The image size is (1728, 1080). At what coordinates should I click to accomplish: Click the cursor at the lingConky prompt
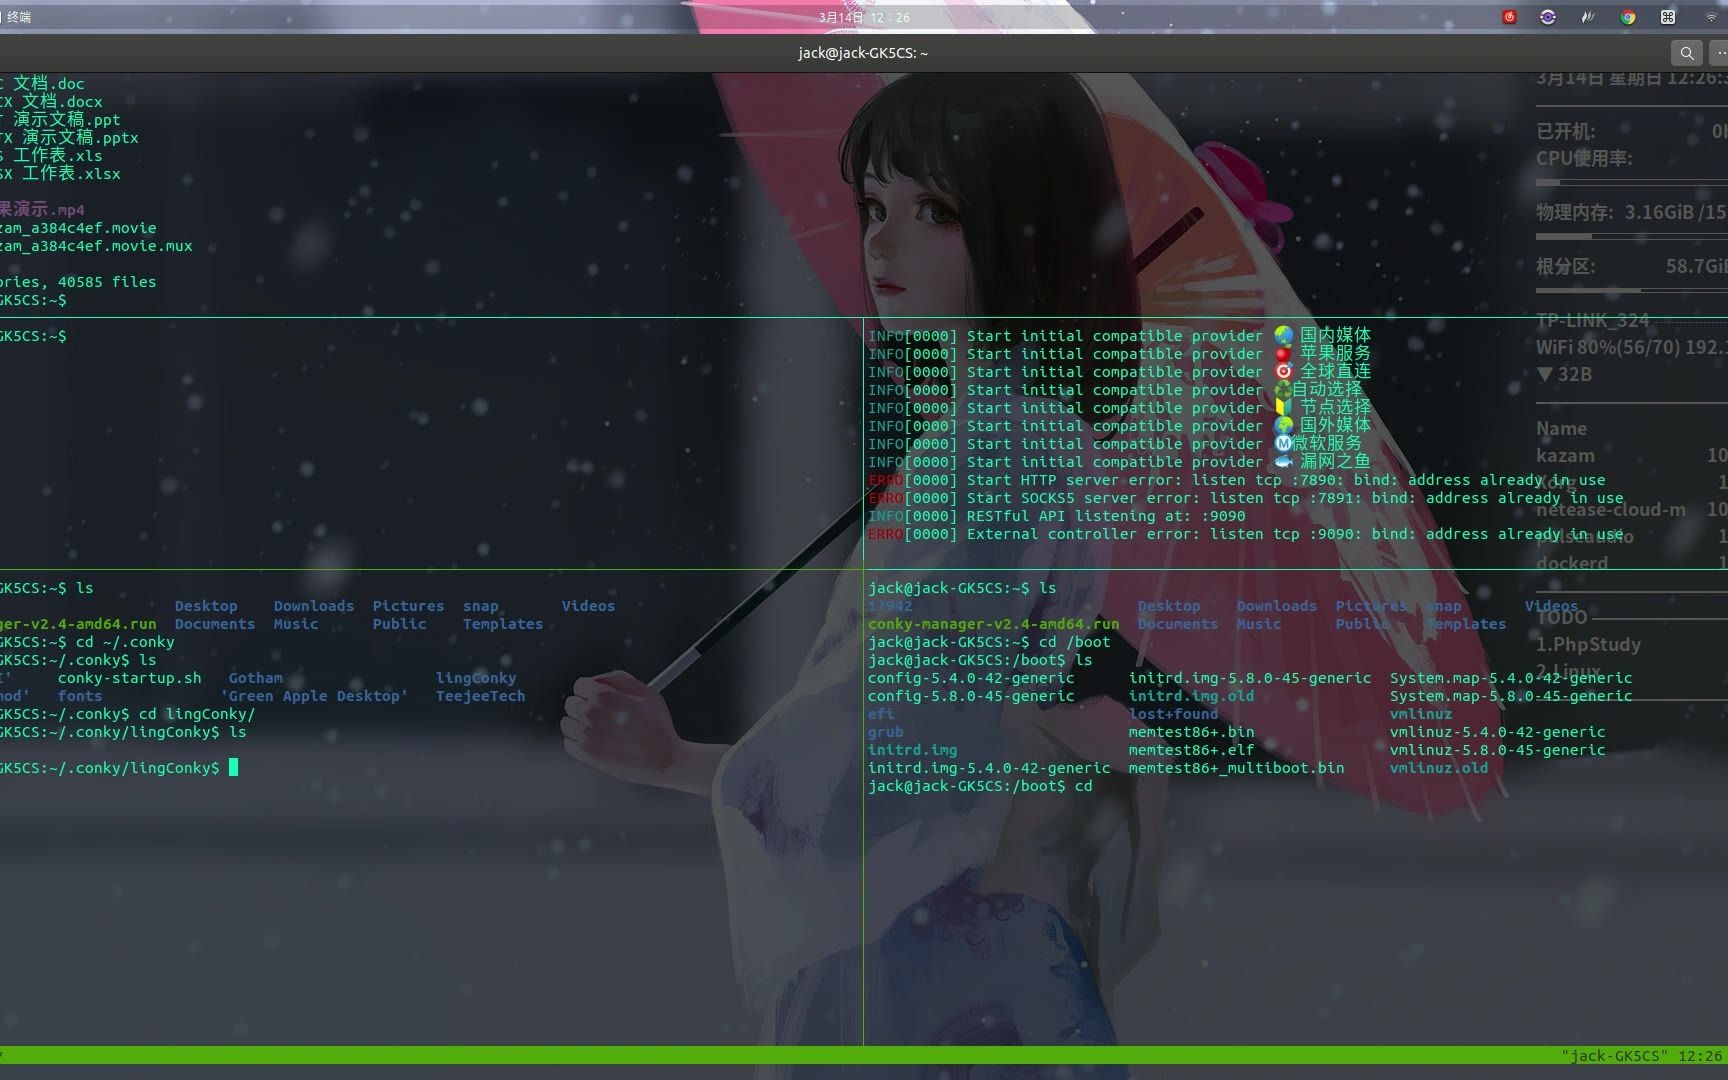tap(233, 768)
